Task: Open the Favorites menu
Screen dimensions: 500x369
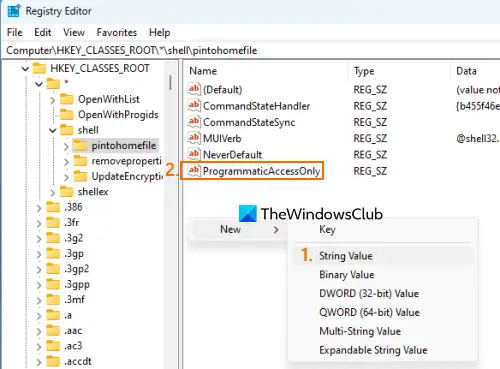Action: coord(117,32)
